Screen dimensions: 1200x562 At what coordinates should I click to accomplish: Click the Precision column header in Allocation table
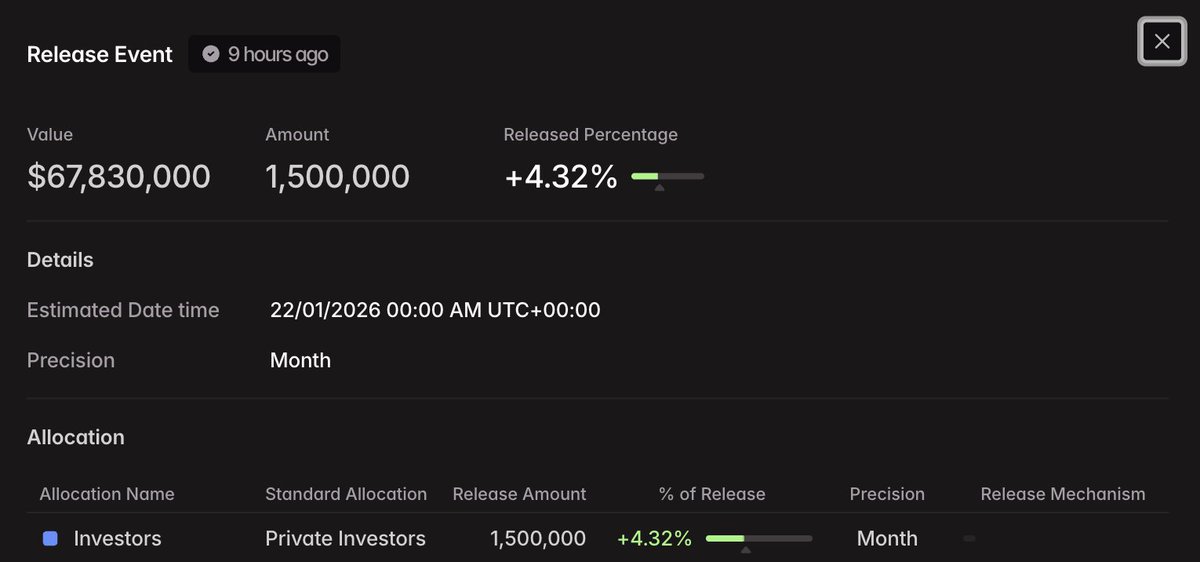pyautogui.click(x=887, y=494)
